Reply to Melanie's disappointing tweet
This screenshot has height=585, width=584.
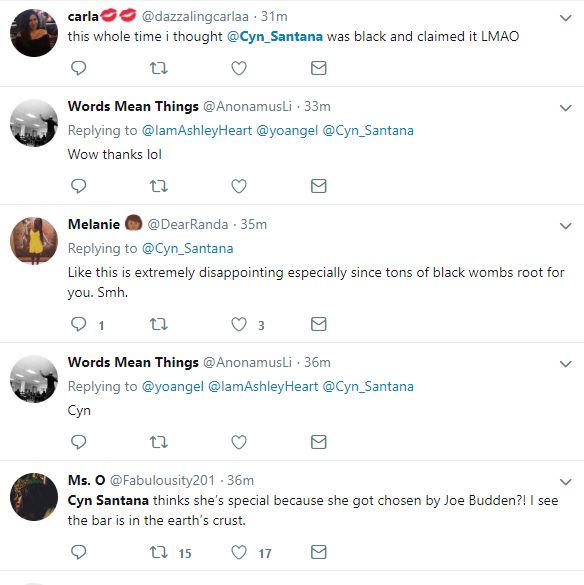tap(78, 324)
